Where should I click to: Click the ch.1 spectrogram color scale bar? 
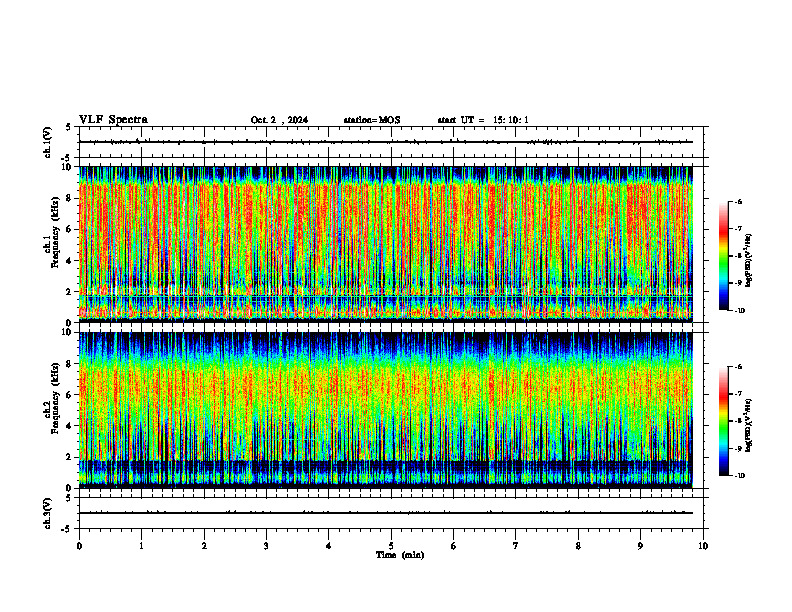pos(723,256)
